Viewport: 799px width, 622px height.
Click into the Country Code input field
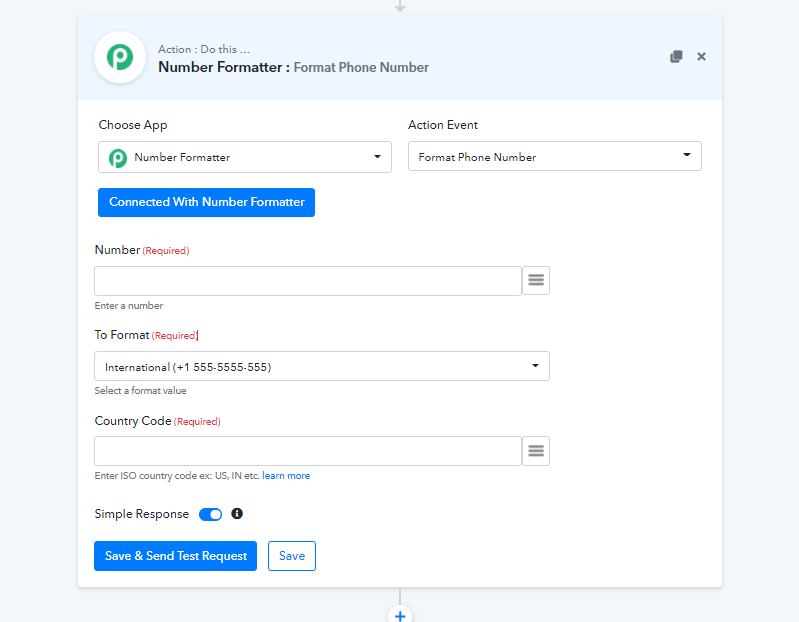coord(308,451)
